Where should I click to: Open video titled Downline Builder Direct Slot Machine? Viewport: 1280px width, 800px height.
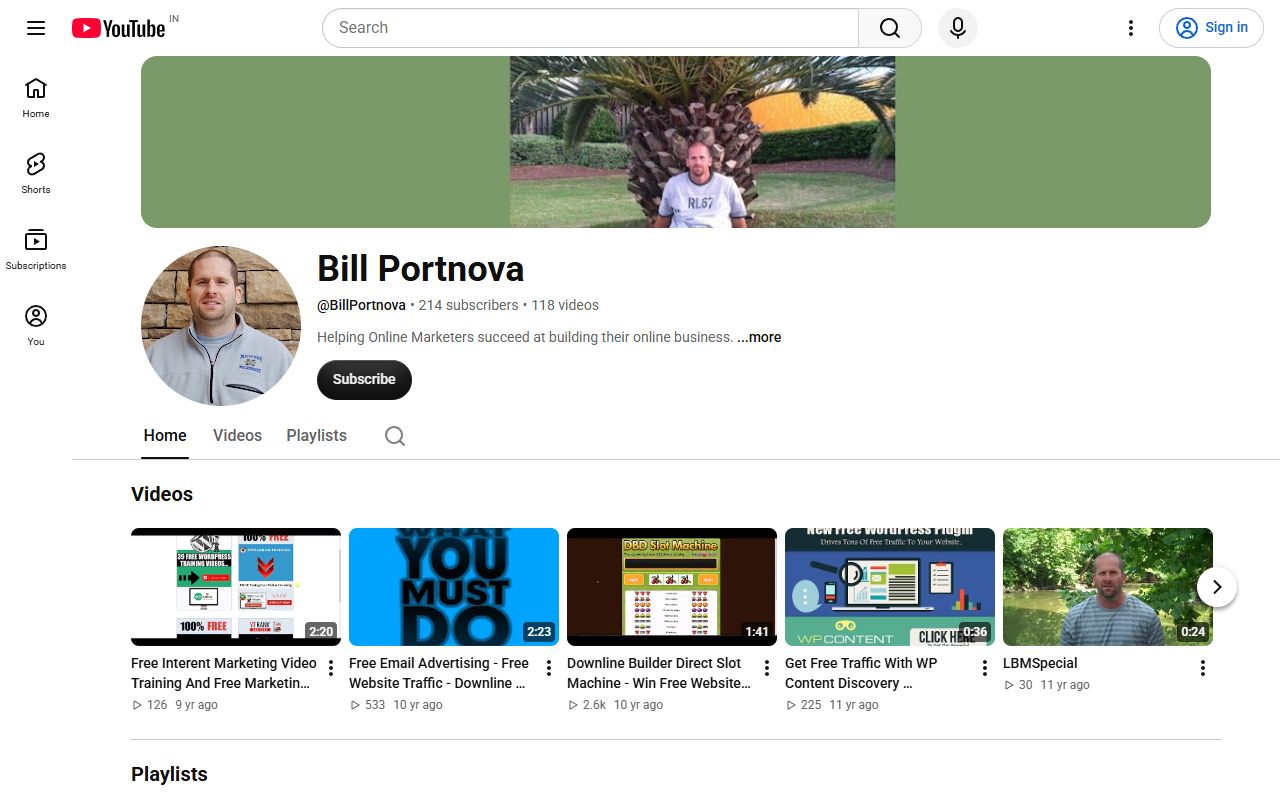[x=660, y=673]
